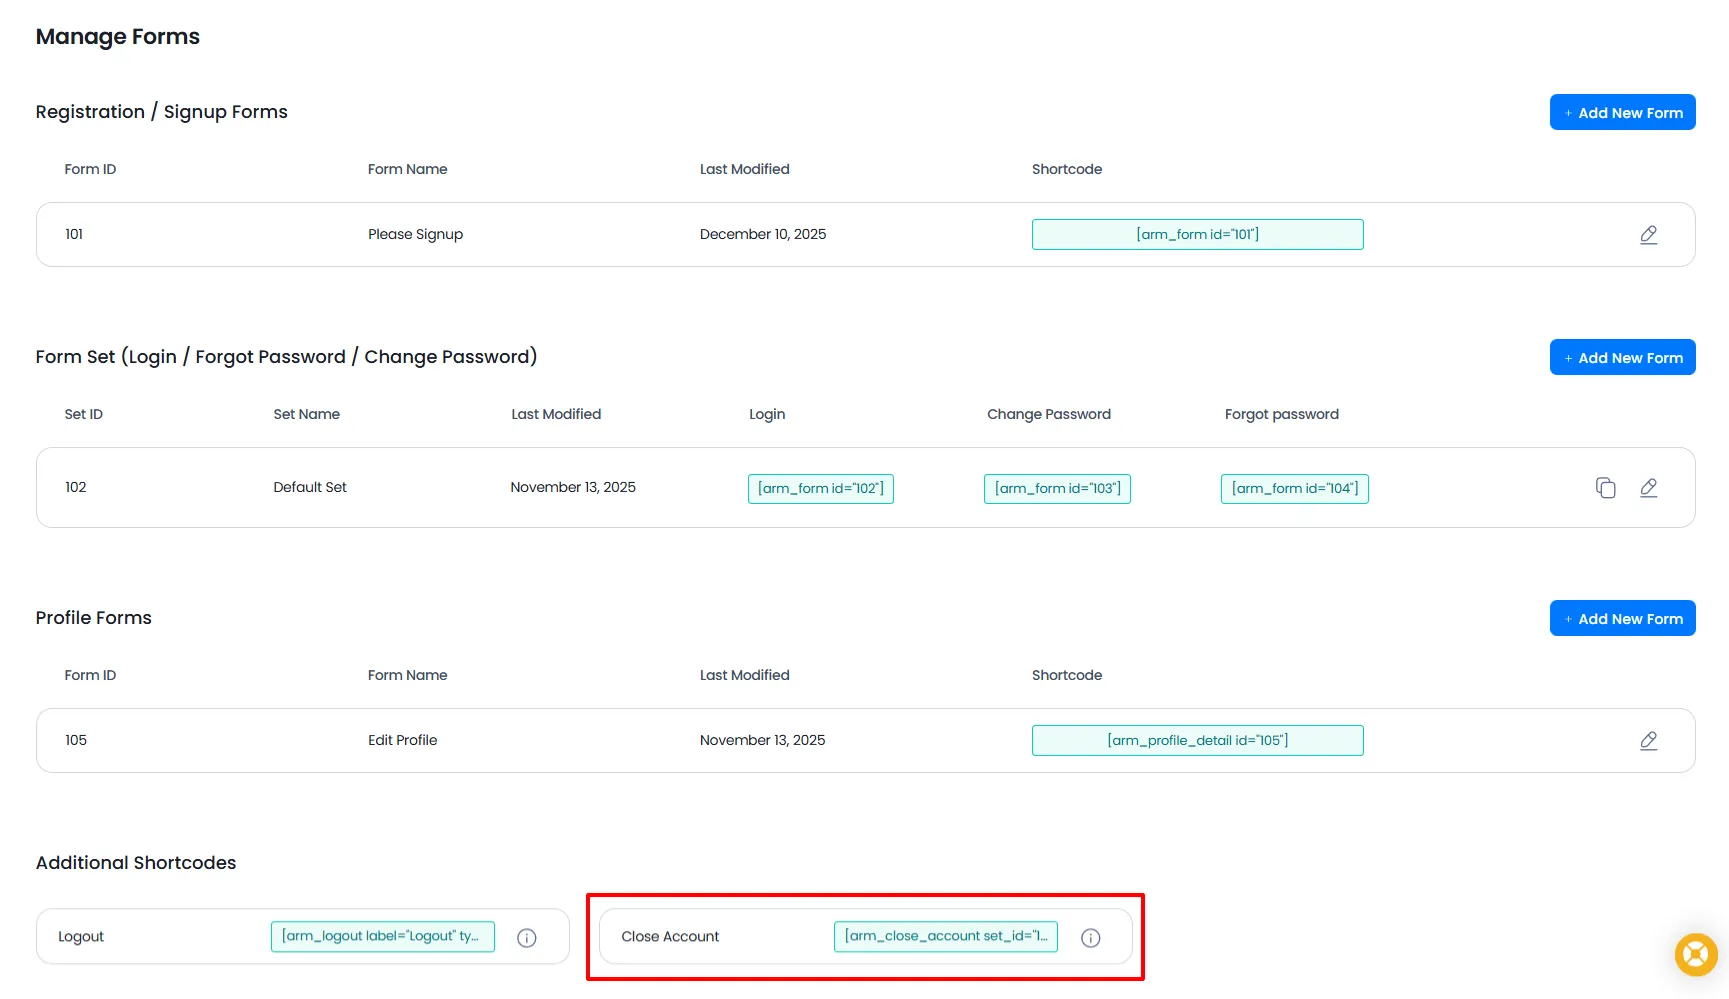Copy the arm_form id="101" shortcode
Viewport: 1729px width, 999px height.
pyautogui.click(x=1197, y=235)
